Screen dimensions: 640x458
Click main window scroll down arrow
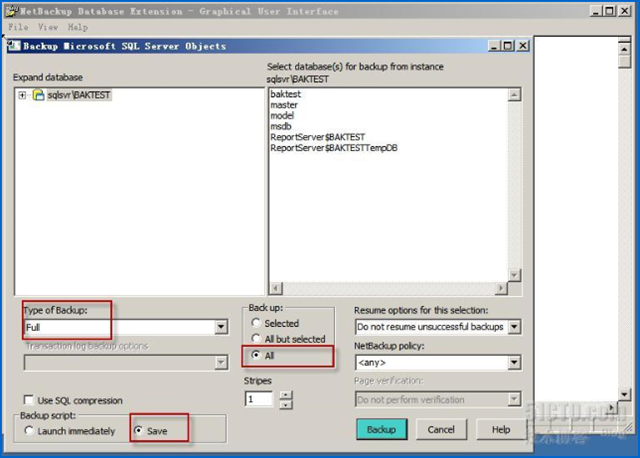point(624,394)
